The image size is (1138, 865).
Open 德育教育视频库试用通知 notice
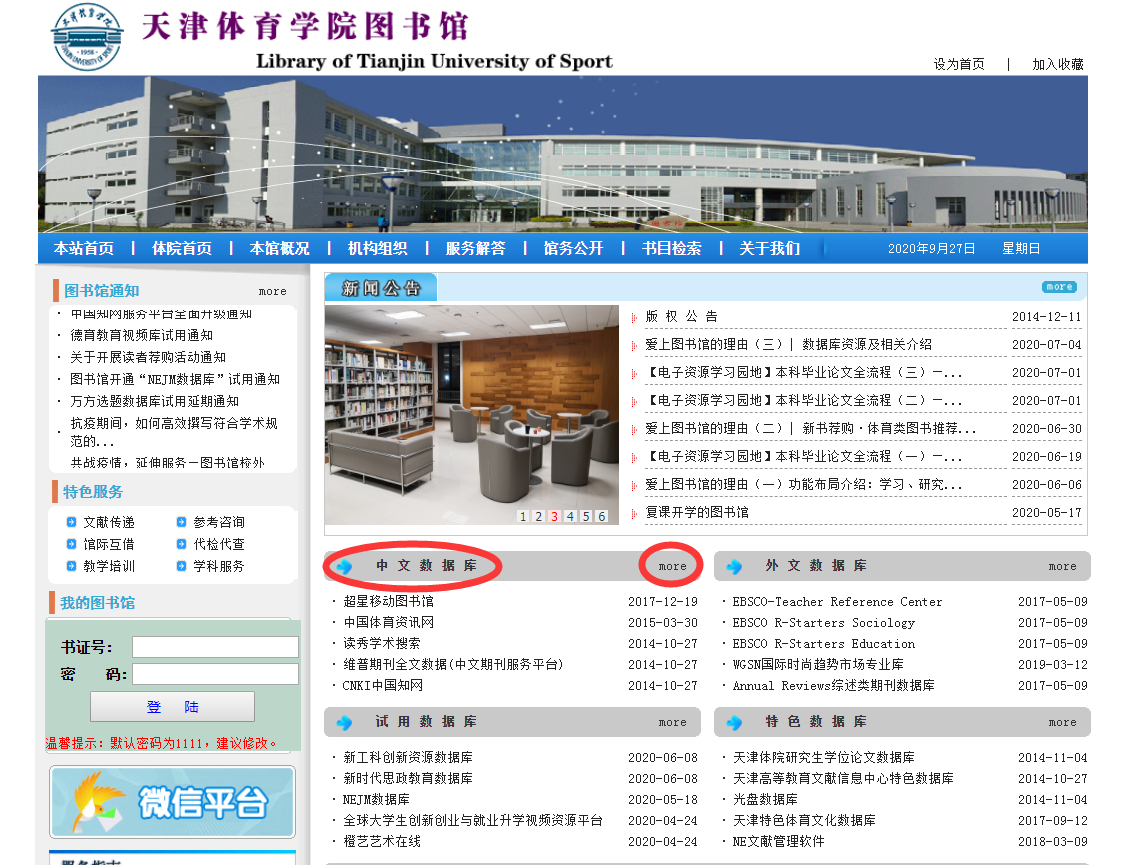pos(142,335)
